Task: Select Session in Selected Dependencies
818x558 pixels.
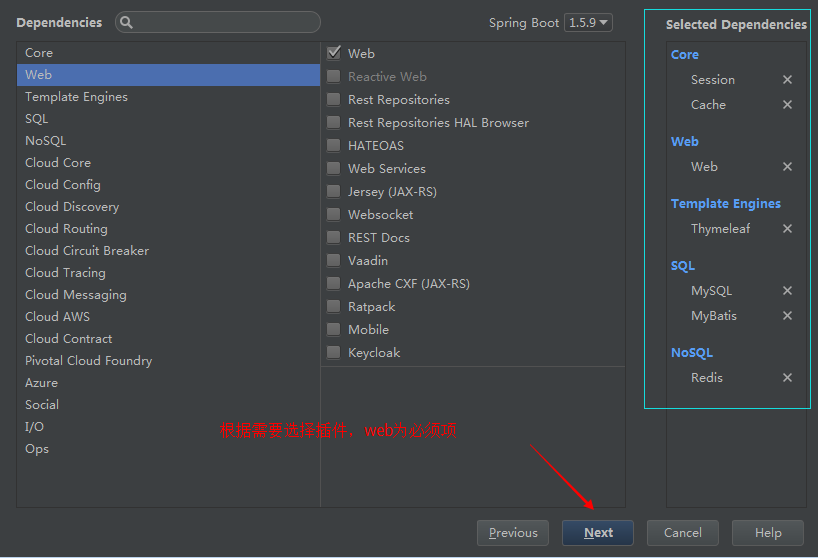Action: click(713, 79)
